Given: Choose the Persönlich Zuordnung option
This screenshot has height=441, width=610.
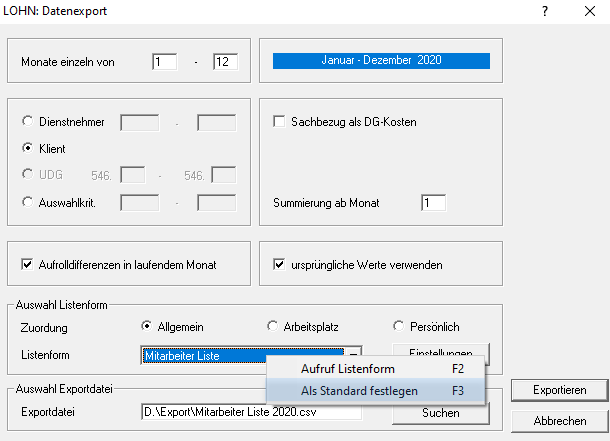Looking at the screenshot, I should point(399,326).
